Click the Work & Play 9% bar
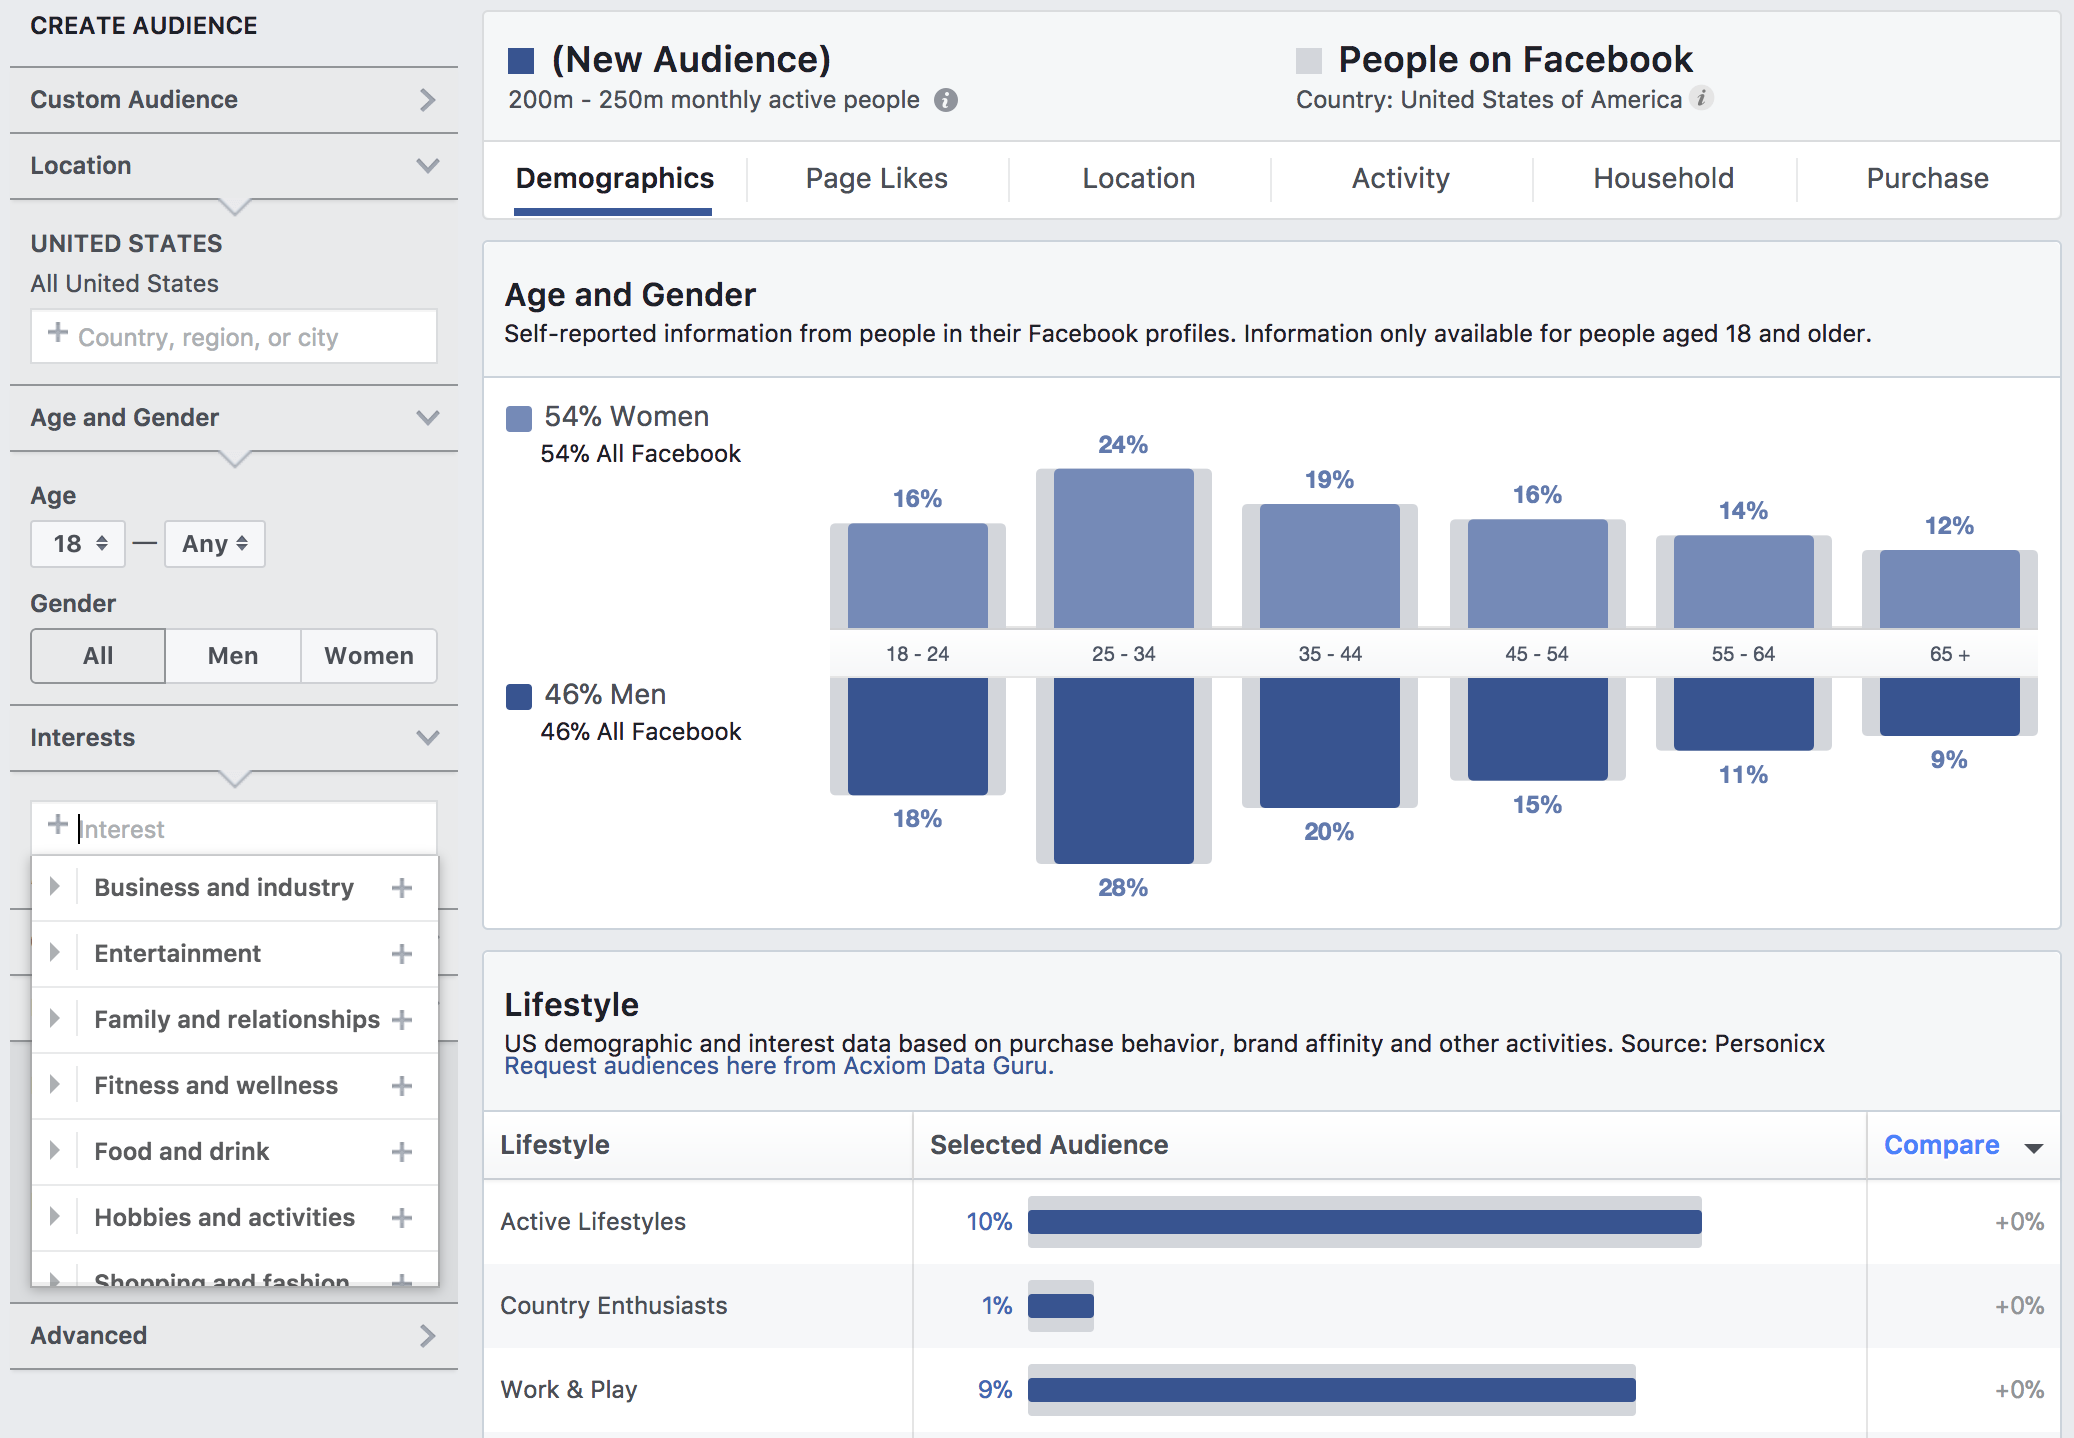The width and height of the screenshot is (2074, 1438). tap(1332, 1390)
